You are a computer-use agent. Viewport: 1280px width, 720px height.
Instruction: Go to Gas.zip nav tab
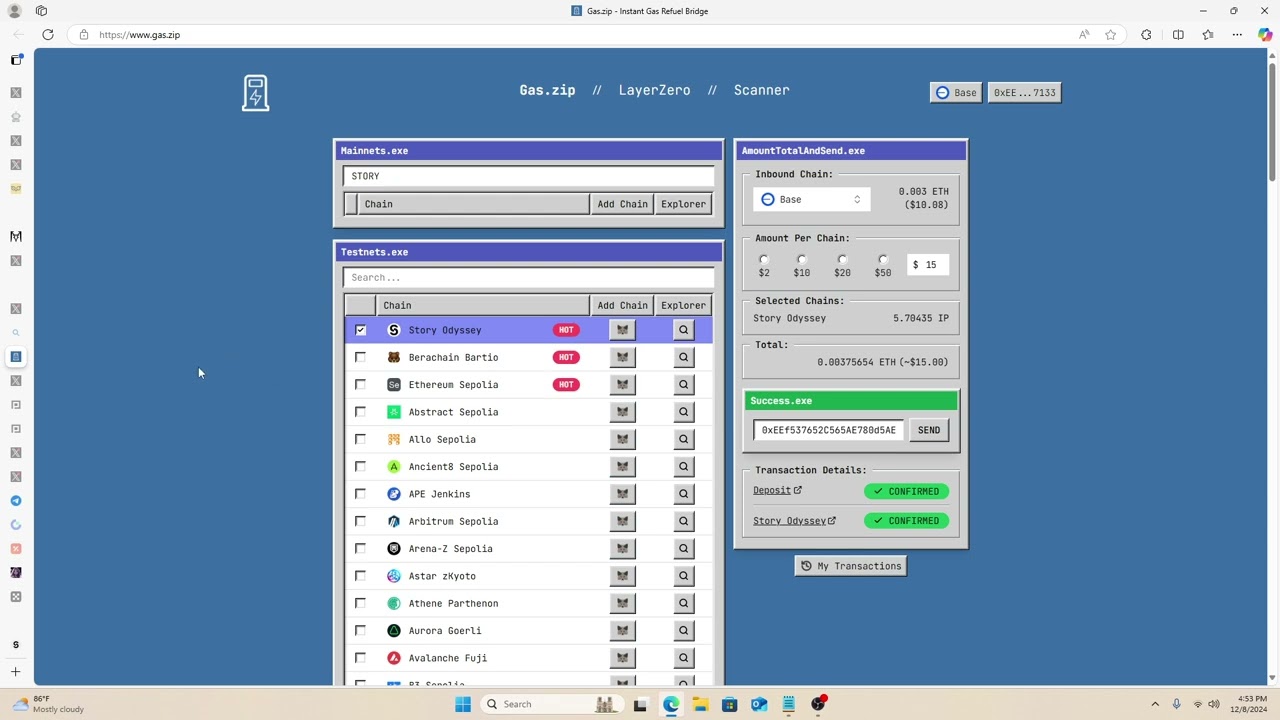[547, 90]
